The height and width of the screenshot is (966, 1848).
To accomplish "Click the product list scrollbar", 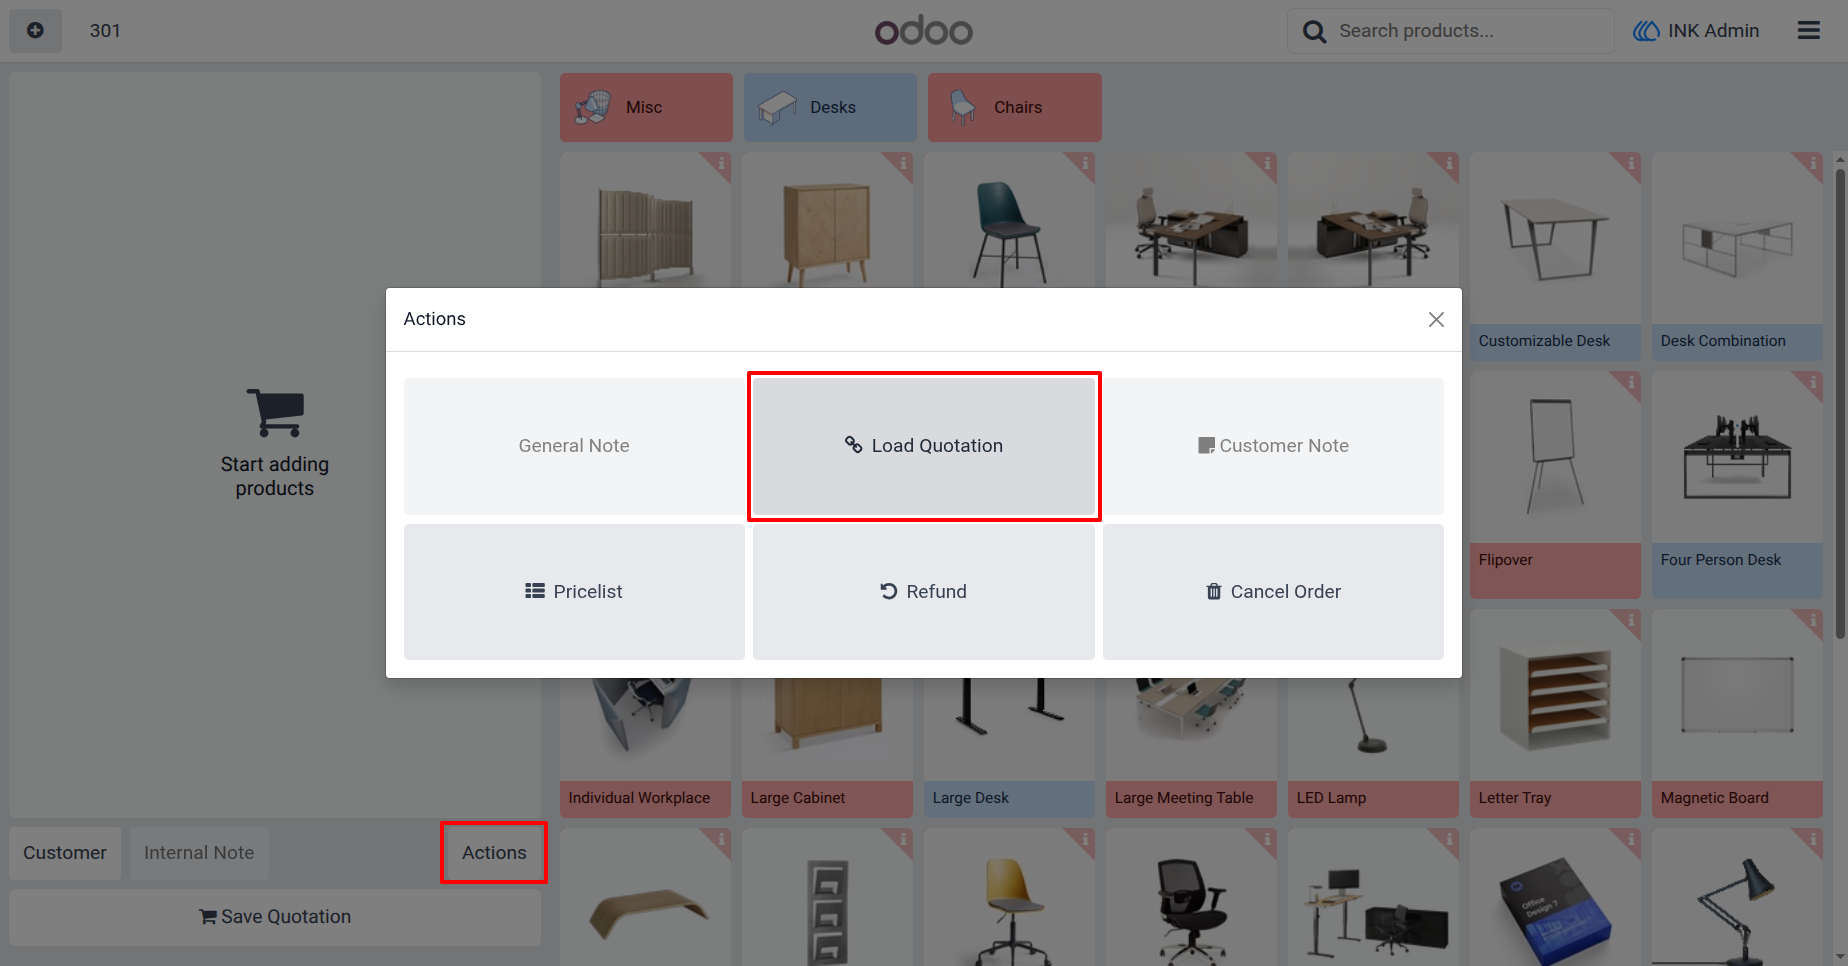I will click(x=1840, y=404).
